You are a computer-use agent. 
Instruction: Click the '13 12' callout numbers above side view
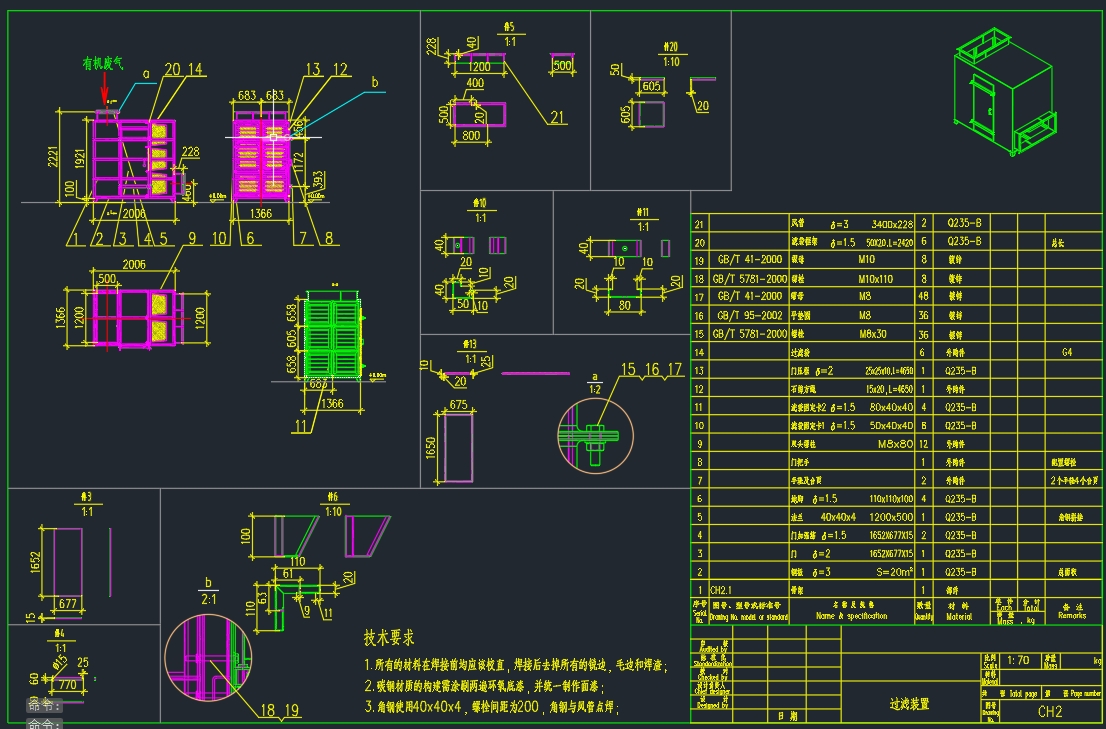(327, 69)
